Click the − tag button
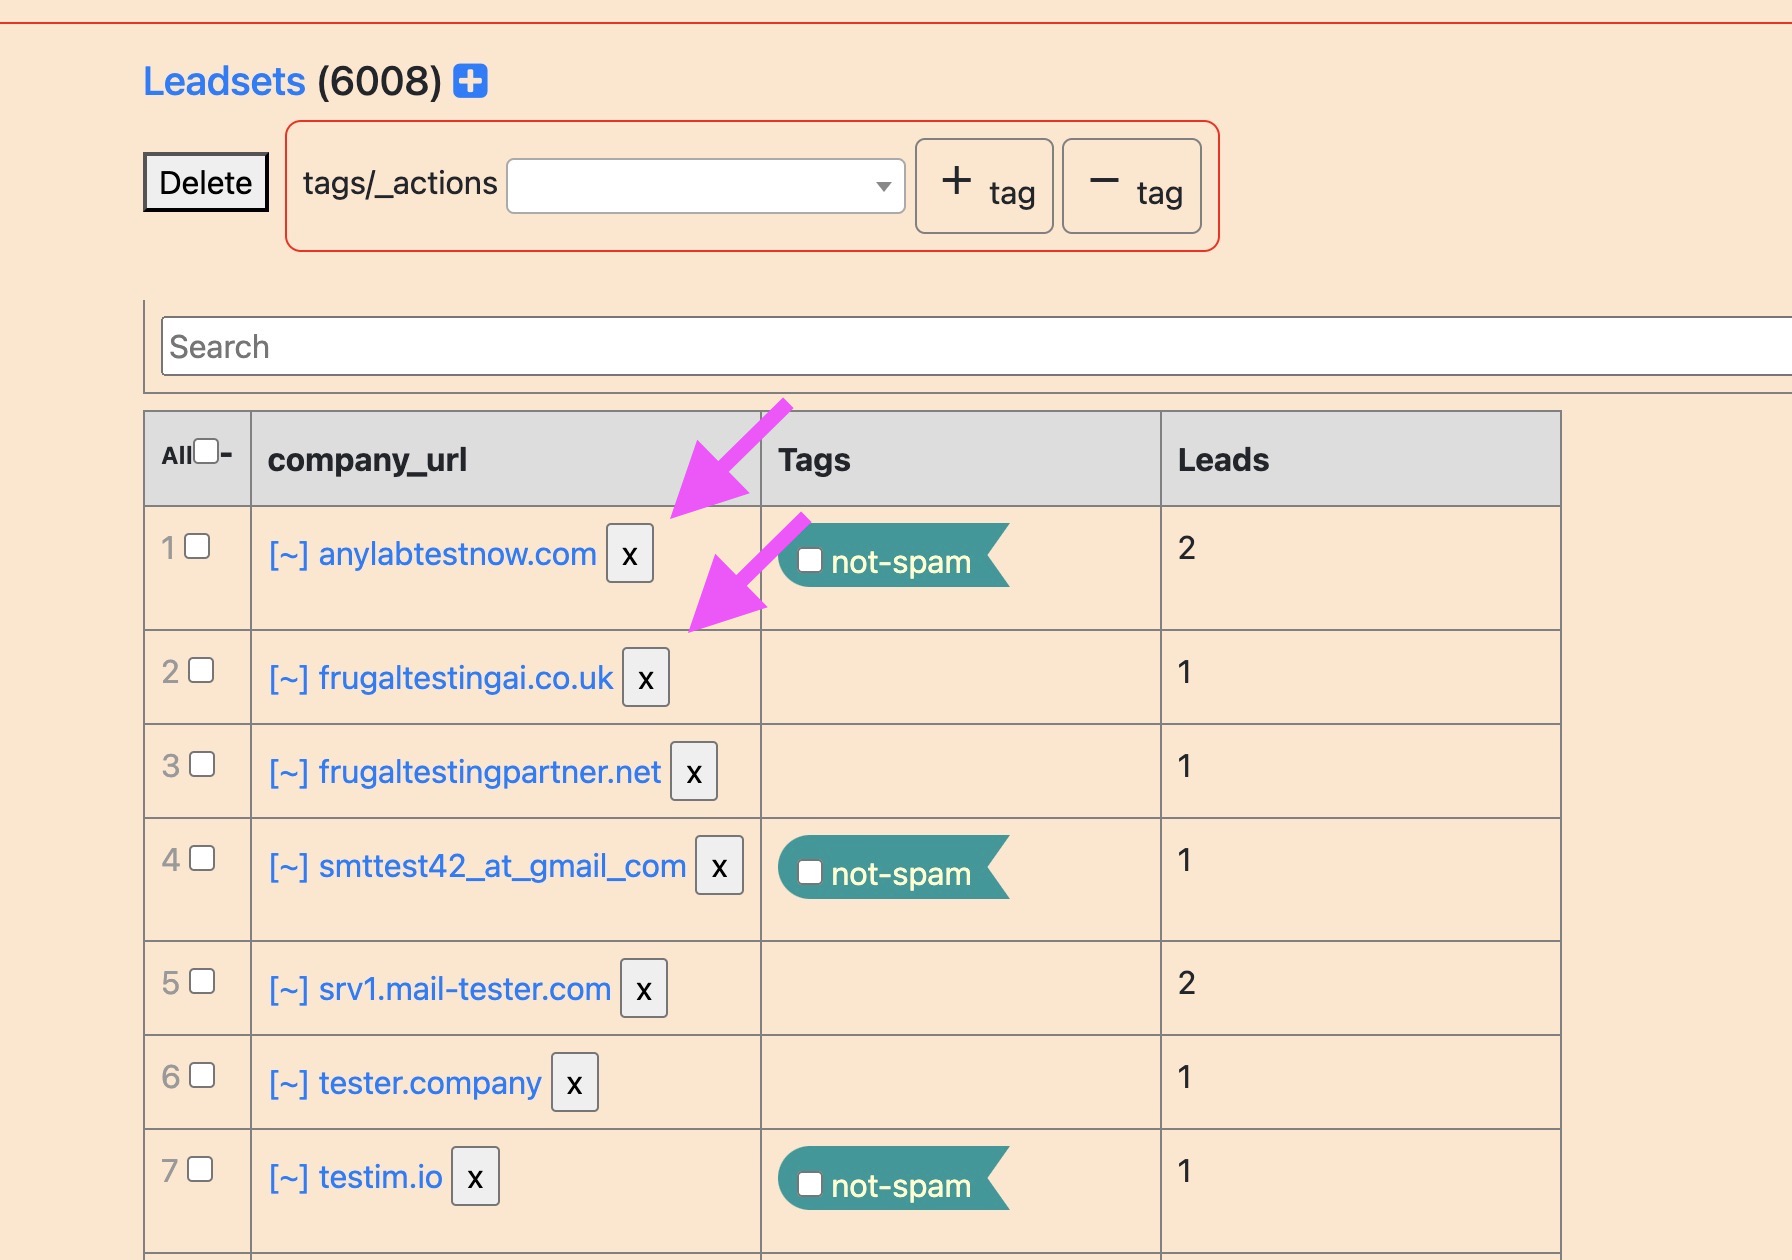1792x1260 pixels. pos(1132,186)
